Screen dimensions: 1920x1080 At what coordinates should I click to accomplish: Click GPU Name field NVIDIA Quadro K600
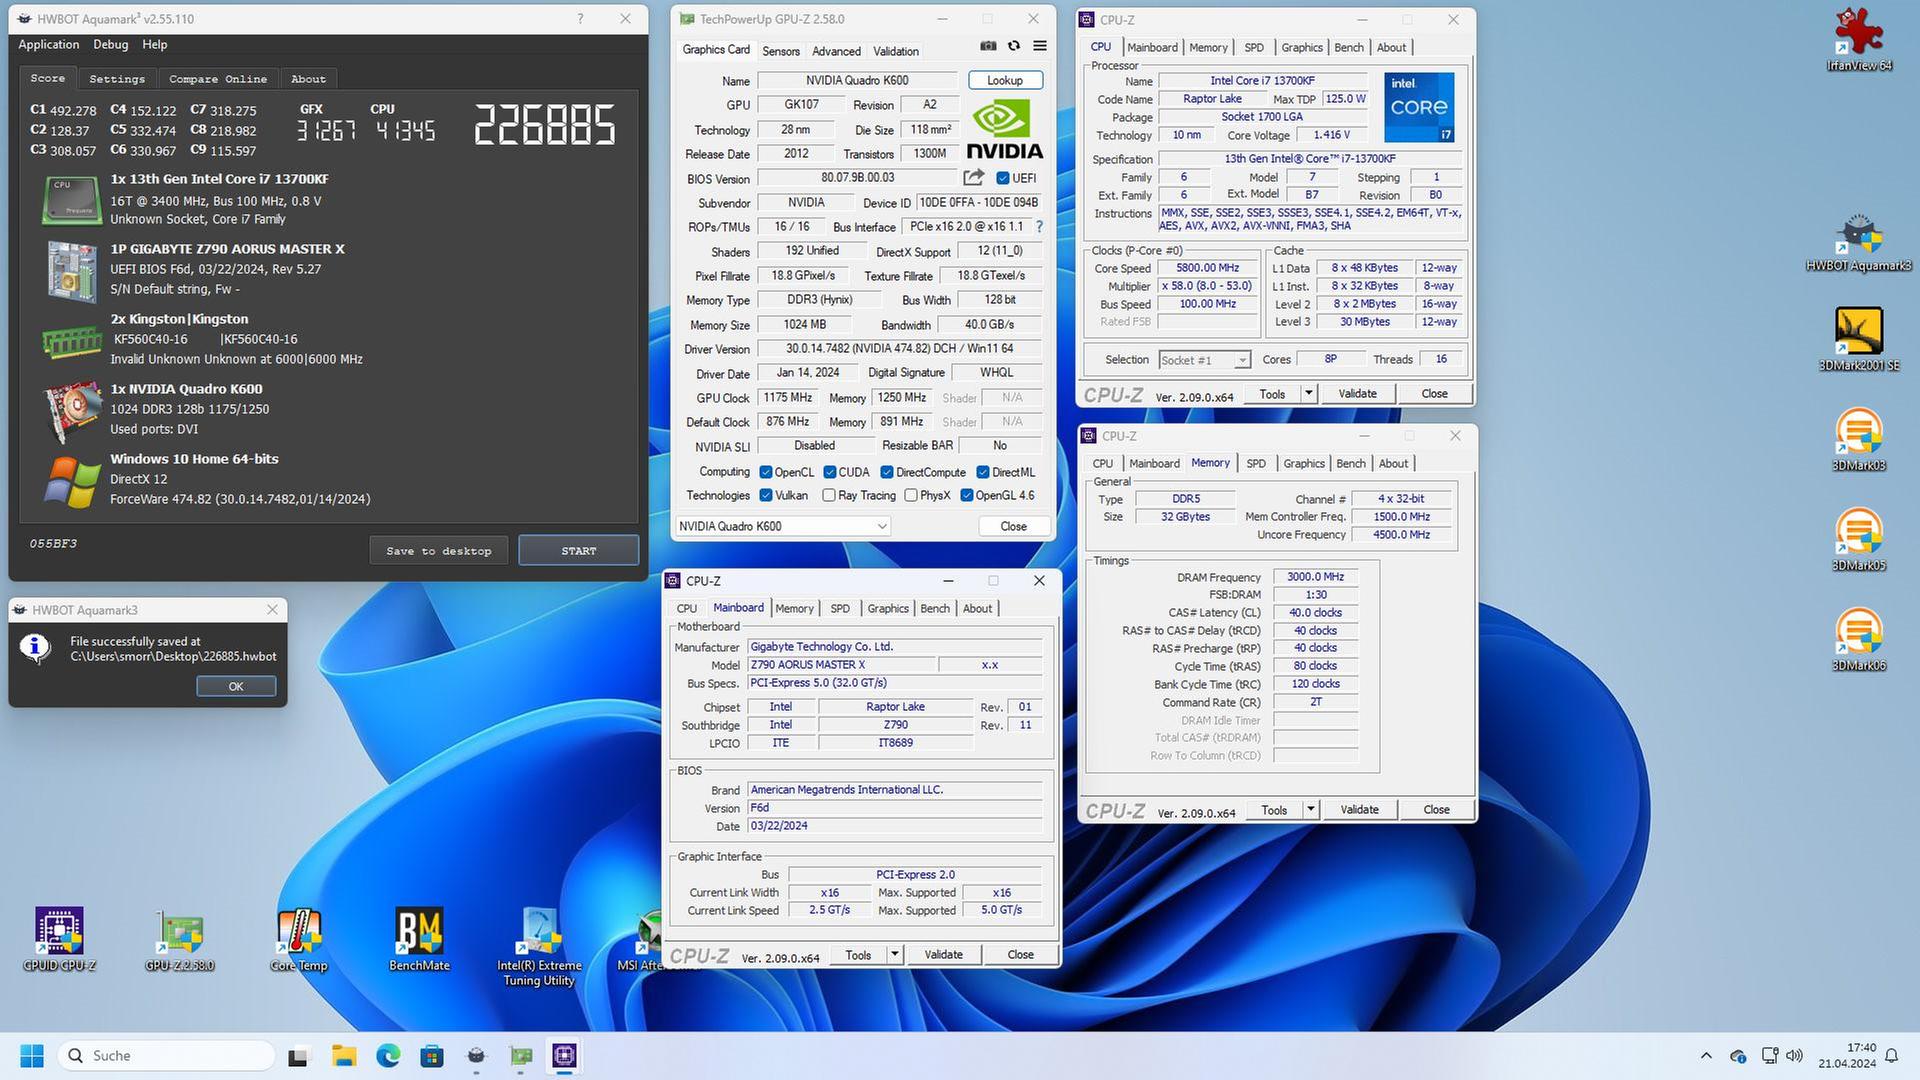857,80
